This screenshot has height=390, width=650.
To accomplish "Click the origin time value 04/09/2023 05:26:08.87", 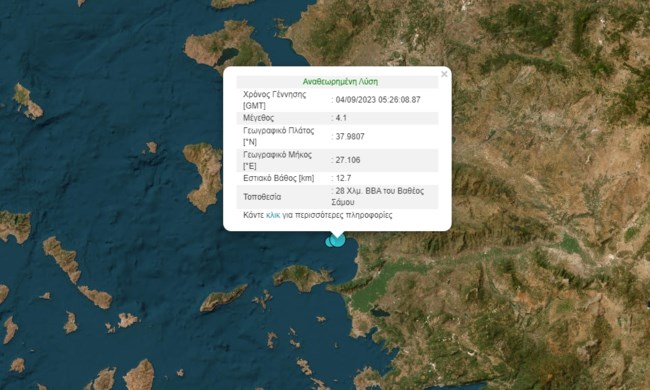I will point(378,100).
